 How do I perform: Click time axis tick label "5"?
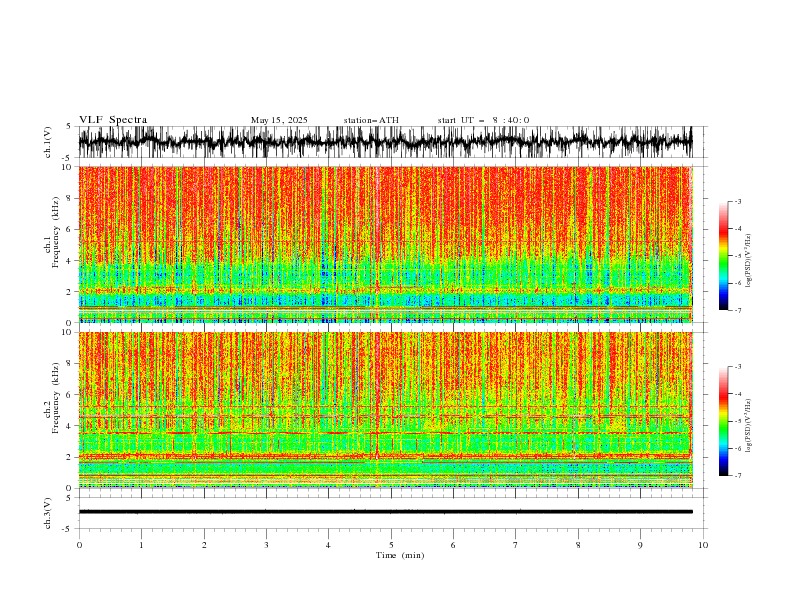coord(391,545)
